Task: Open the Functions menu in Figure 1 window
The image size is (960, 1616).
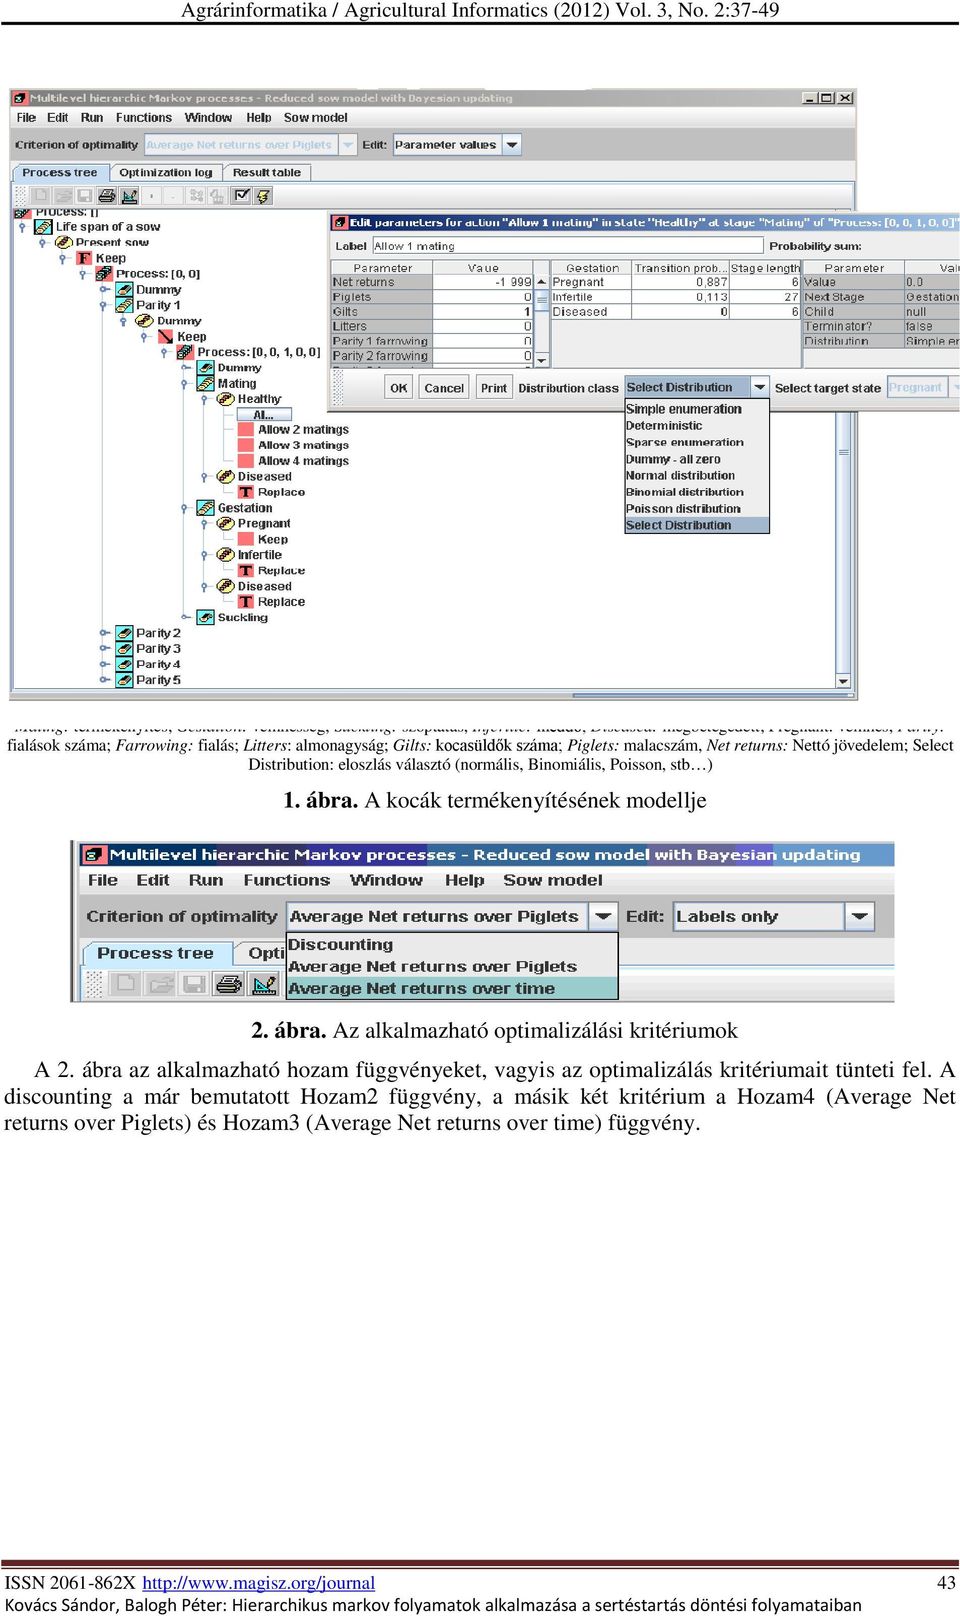Action: [x=143, y=117]
